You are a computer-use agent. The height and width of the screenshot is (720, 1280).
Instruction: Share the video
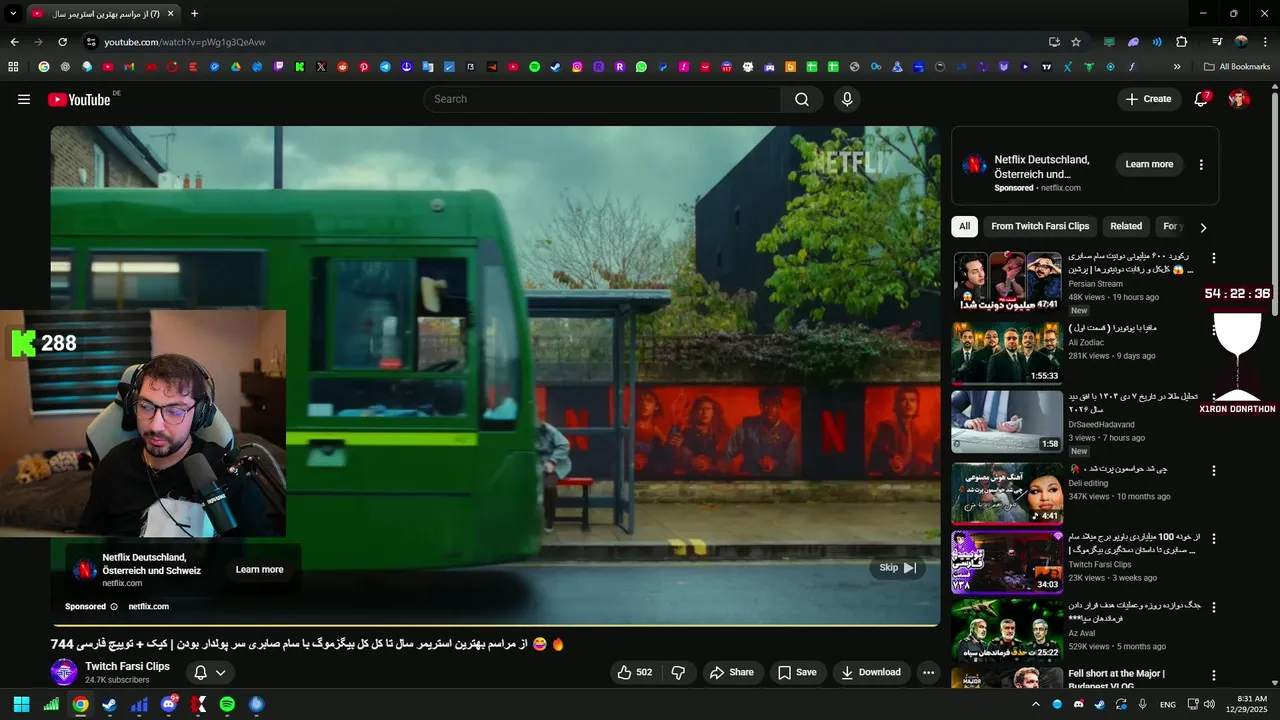coord(732,672)
